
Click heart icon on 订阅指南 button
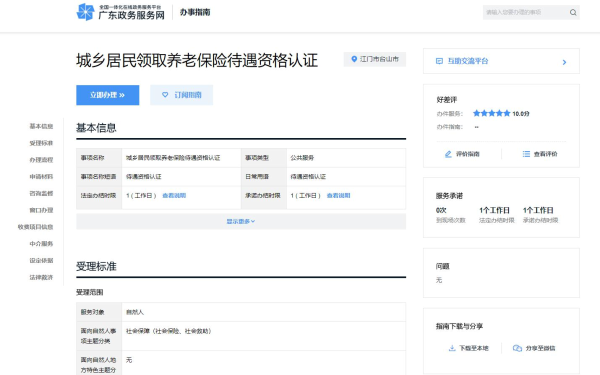(165, 95)
